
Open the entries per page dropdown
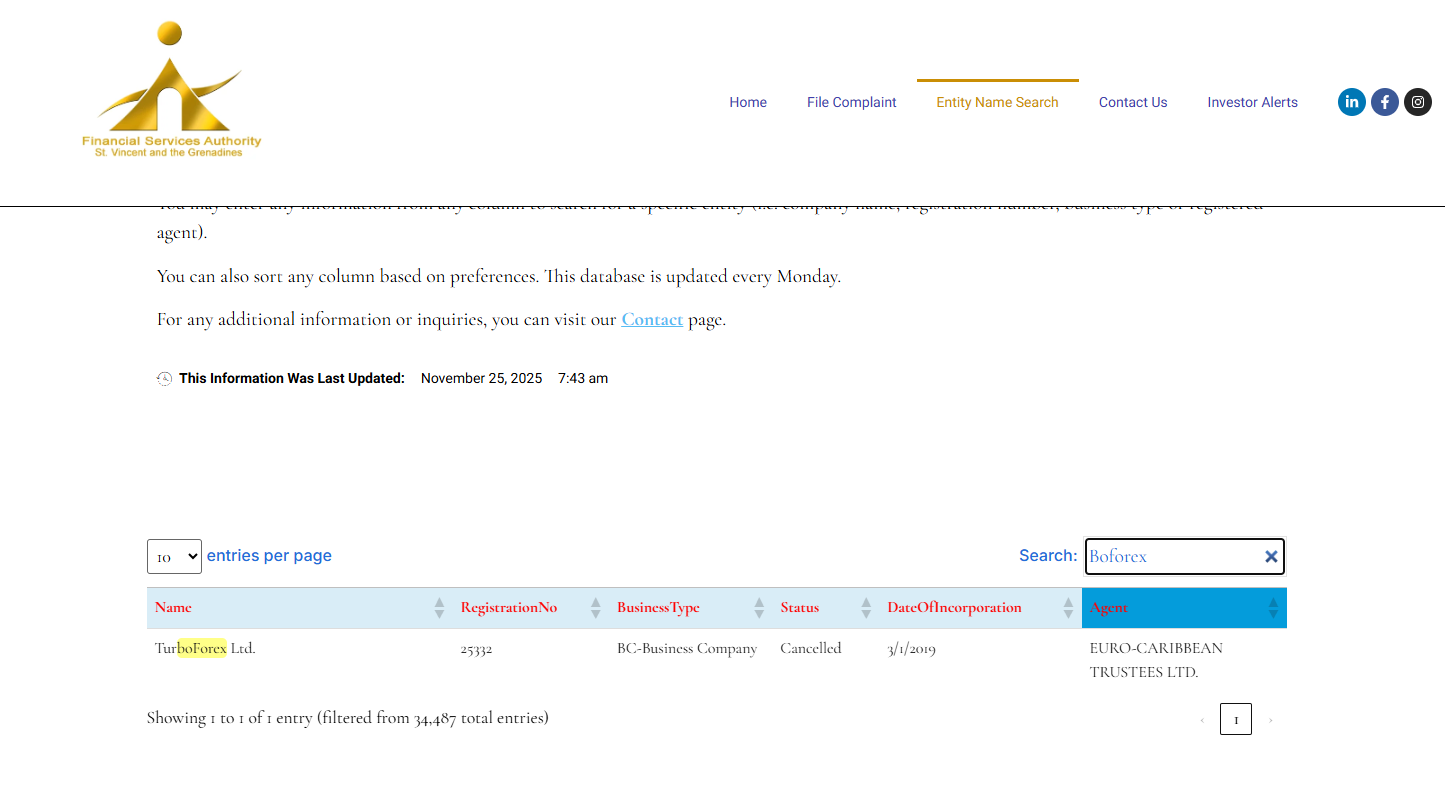[x=174, y=557]
